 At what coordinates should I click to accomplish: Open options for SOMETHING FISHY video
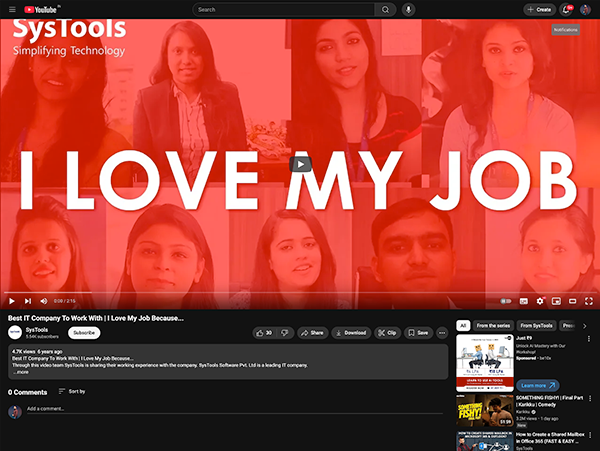click(x=590, y=399)
